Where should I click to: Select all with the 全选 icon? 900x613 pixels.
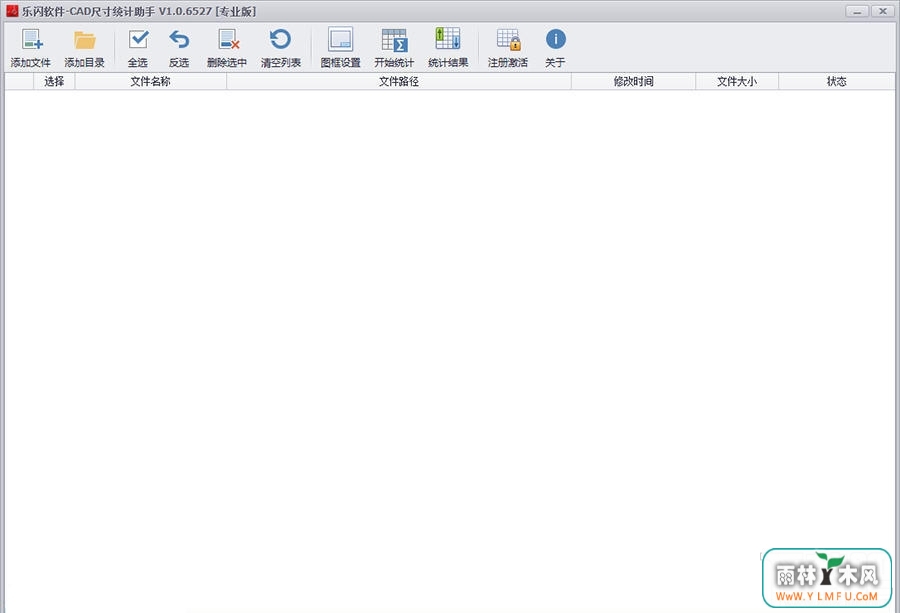click(x=138, y=40)
